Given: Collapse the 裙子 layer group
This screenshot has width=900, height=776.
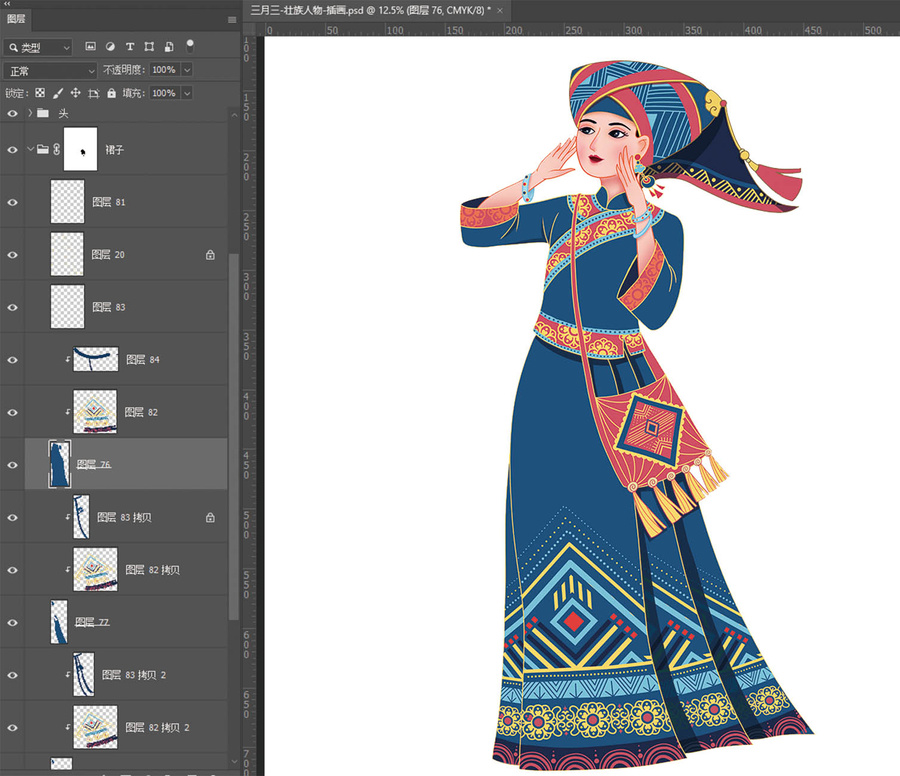Looking at the screenshot, I should pos(30,149).
